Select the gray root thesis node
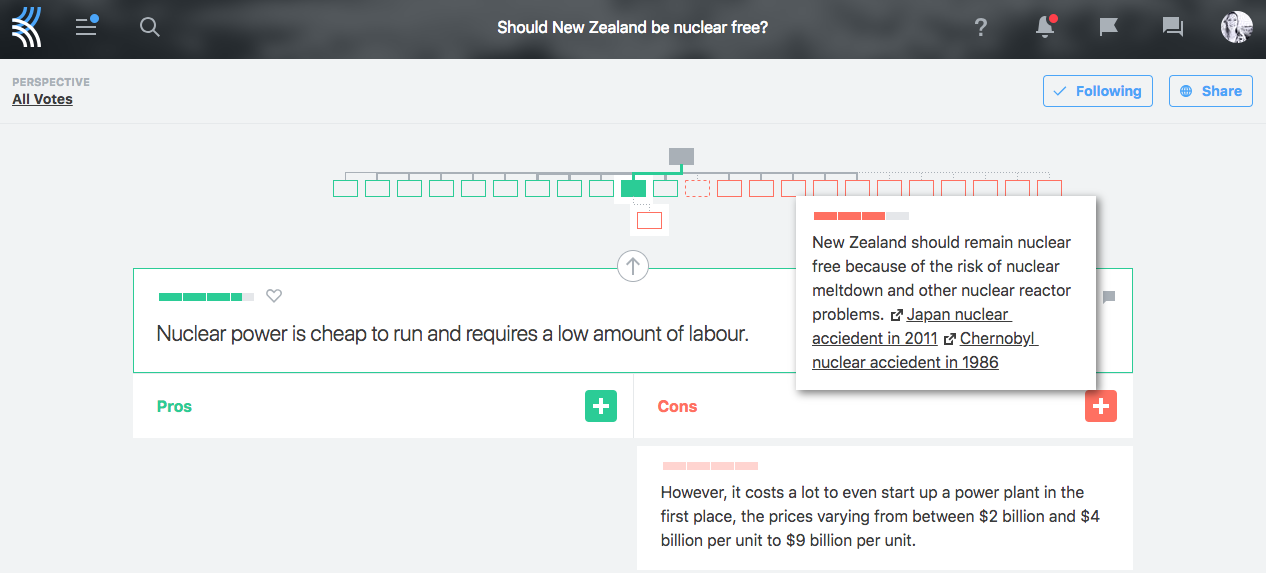 pos(681,156)
